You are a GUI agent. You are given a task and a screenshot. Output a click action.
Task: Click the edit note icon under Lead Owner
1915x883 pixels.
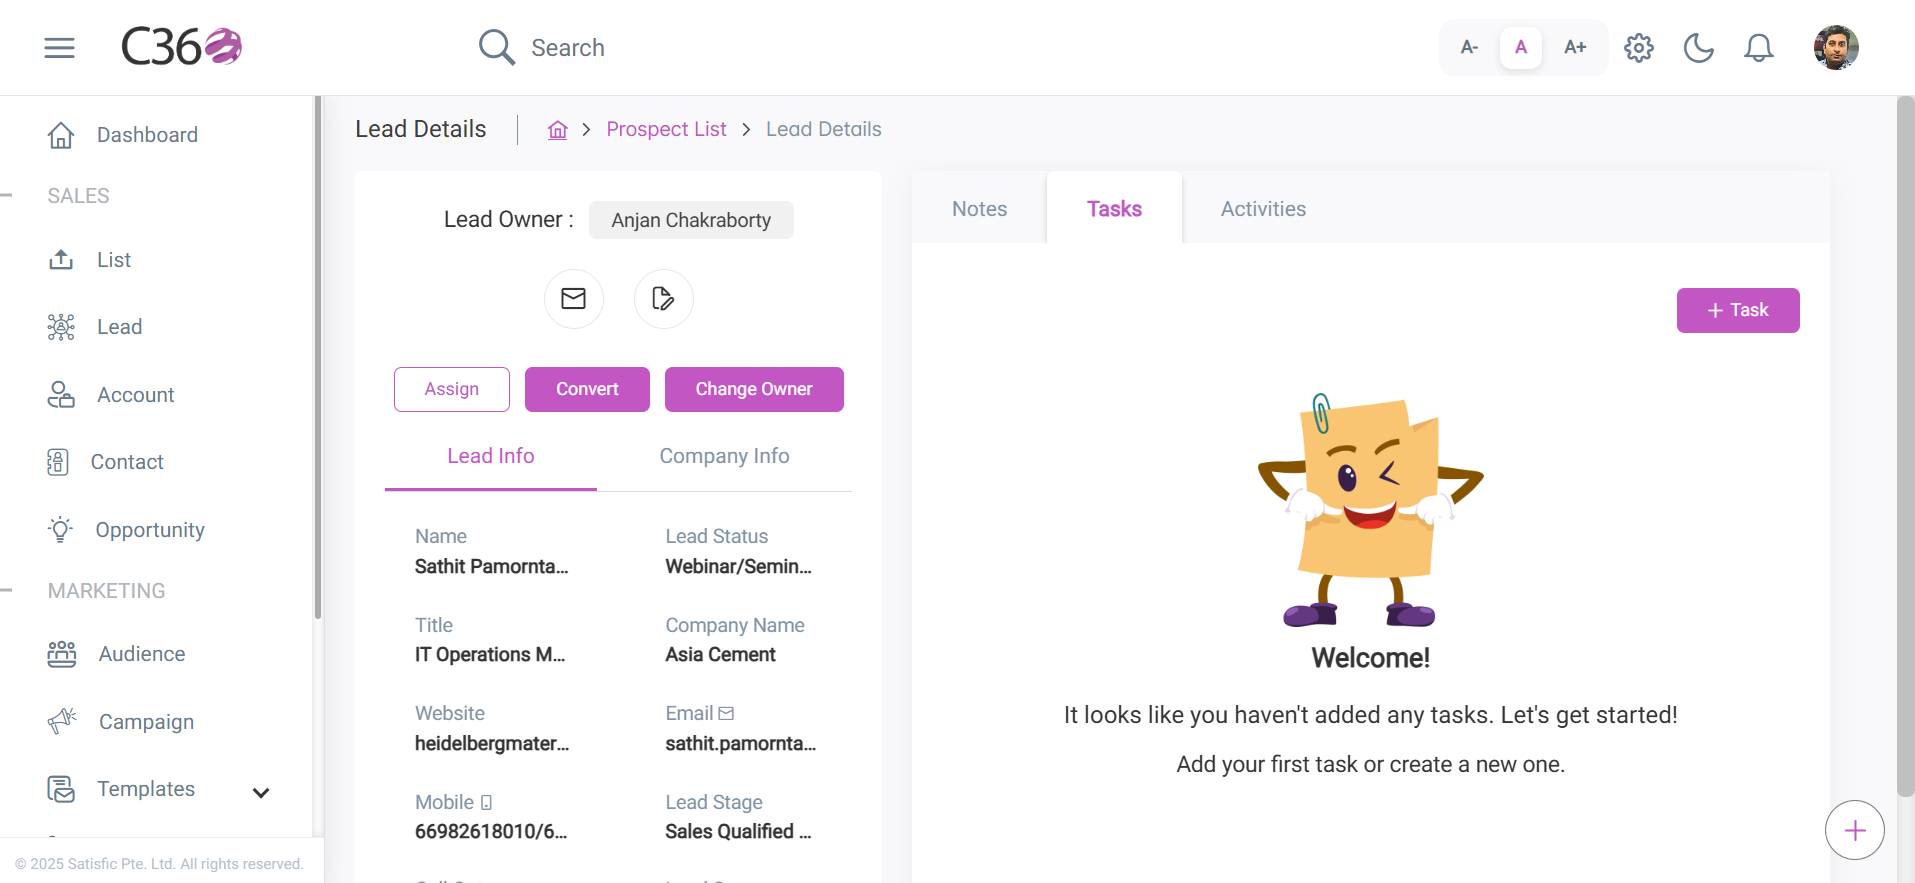pos(663,299)
